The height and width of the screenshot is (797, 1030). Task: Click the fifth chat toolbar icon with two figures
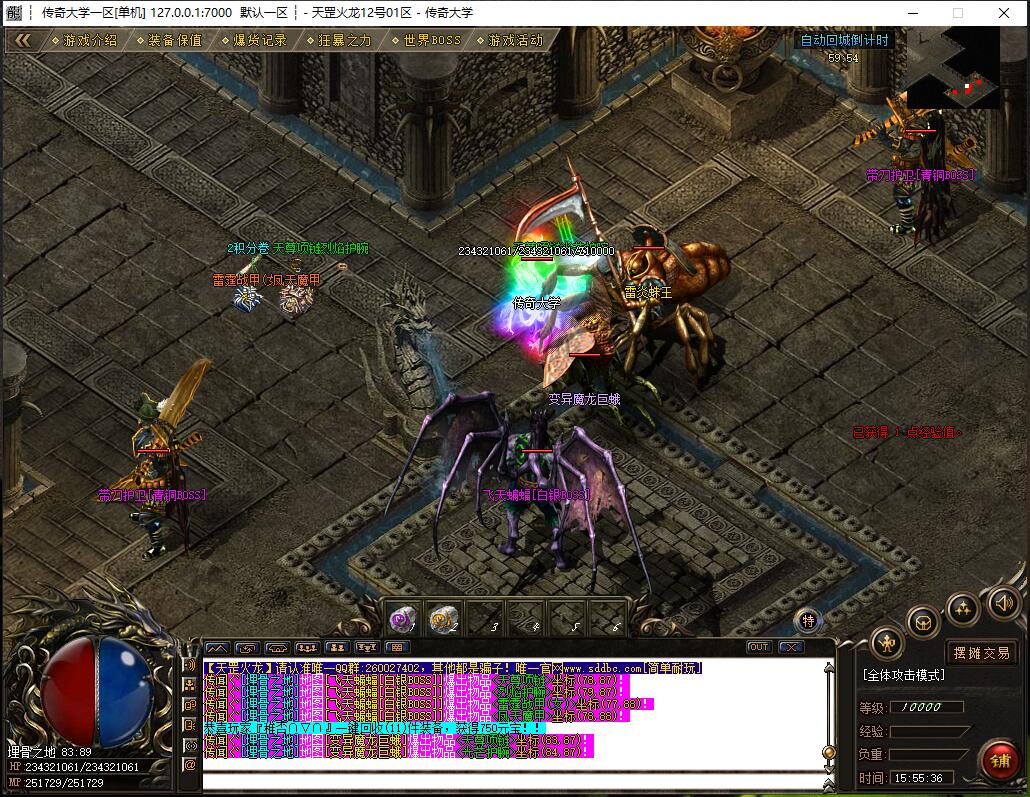click(x=337, y=647)
